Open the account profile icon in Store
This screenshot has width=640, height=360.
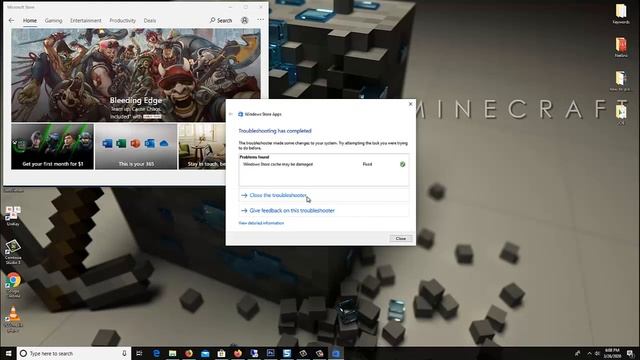point(244,20)
